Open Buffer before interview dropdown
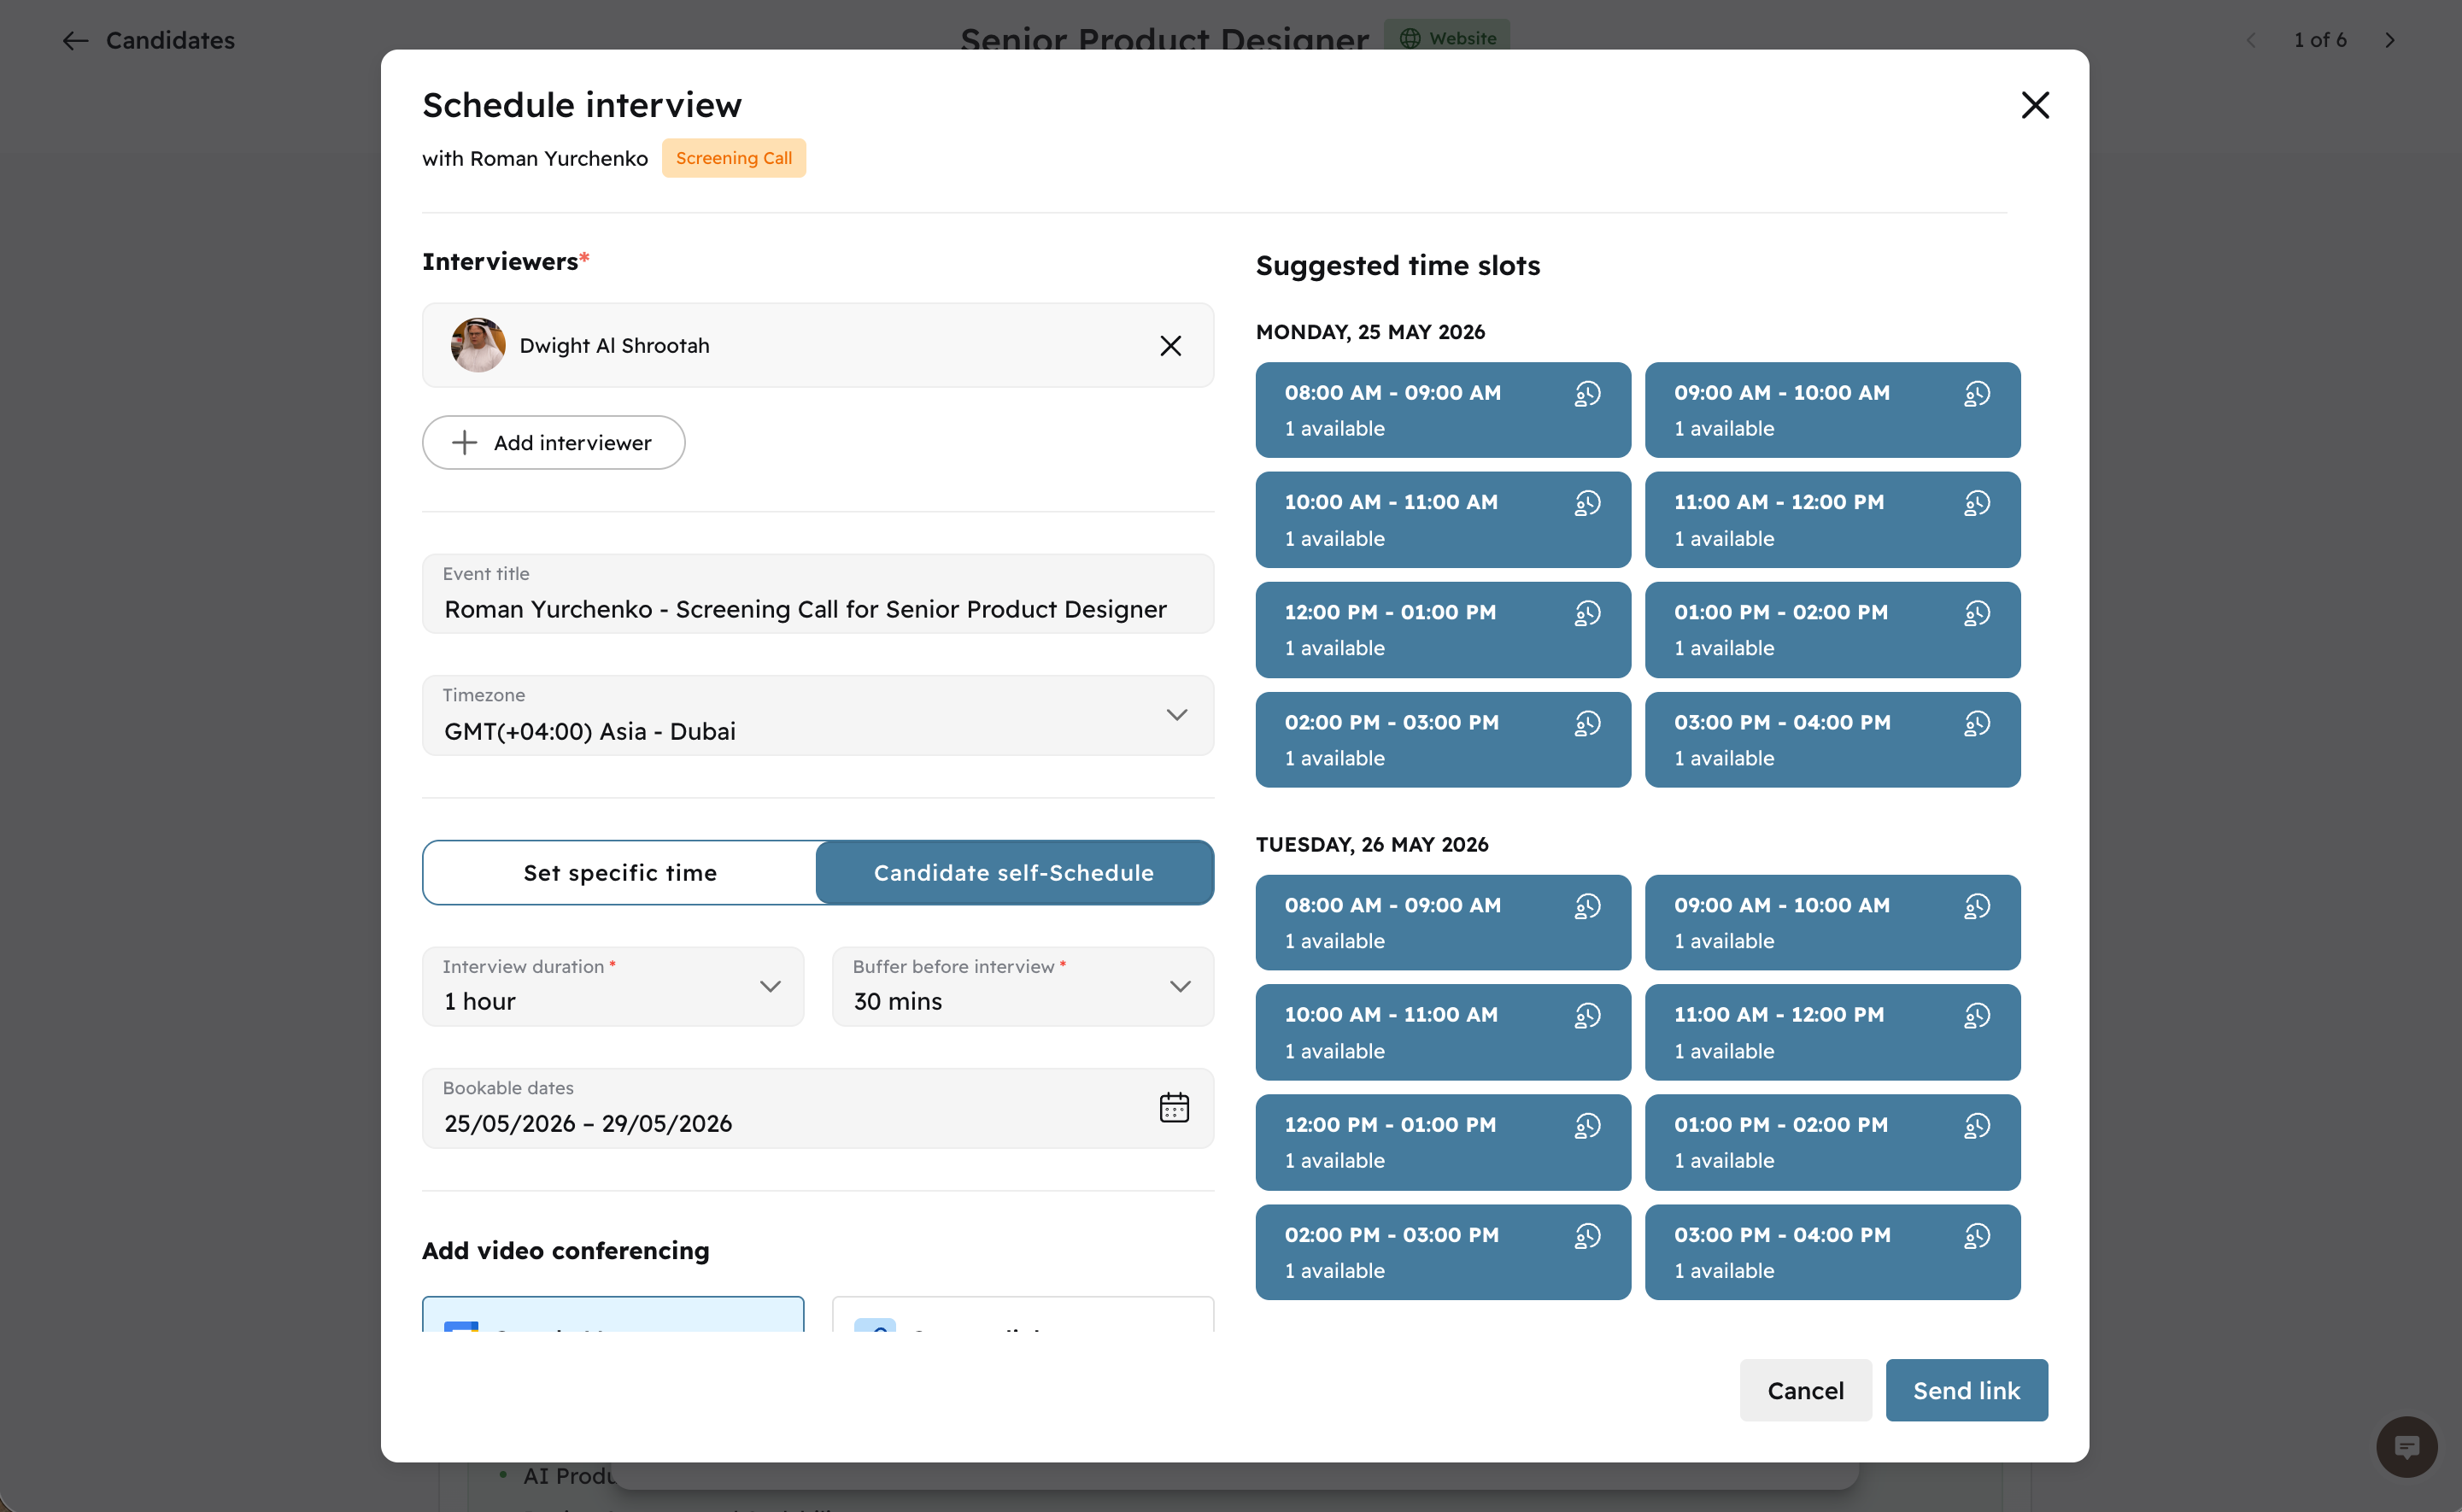The image size is (2462, 1512). (1023, 987)
